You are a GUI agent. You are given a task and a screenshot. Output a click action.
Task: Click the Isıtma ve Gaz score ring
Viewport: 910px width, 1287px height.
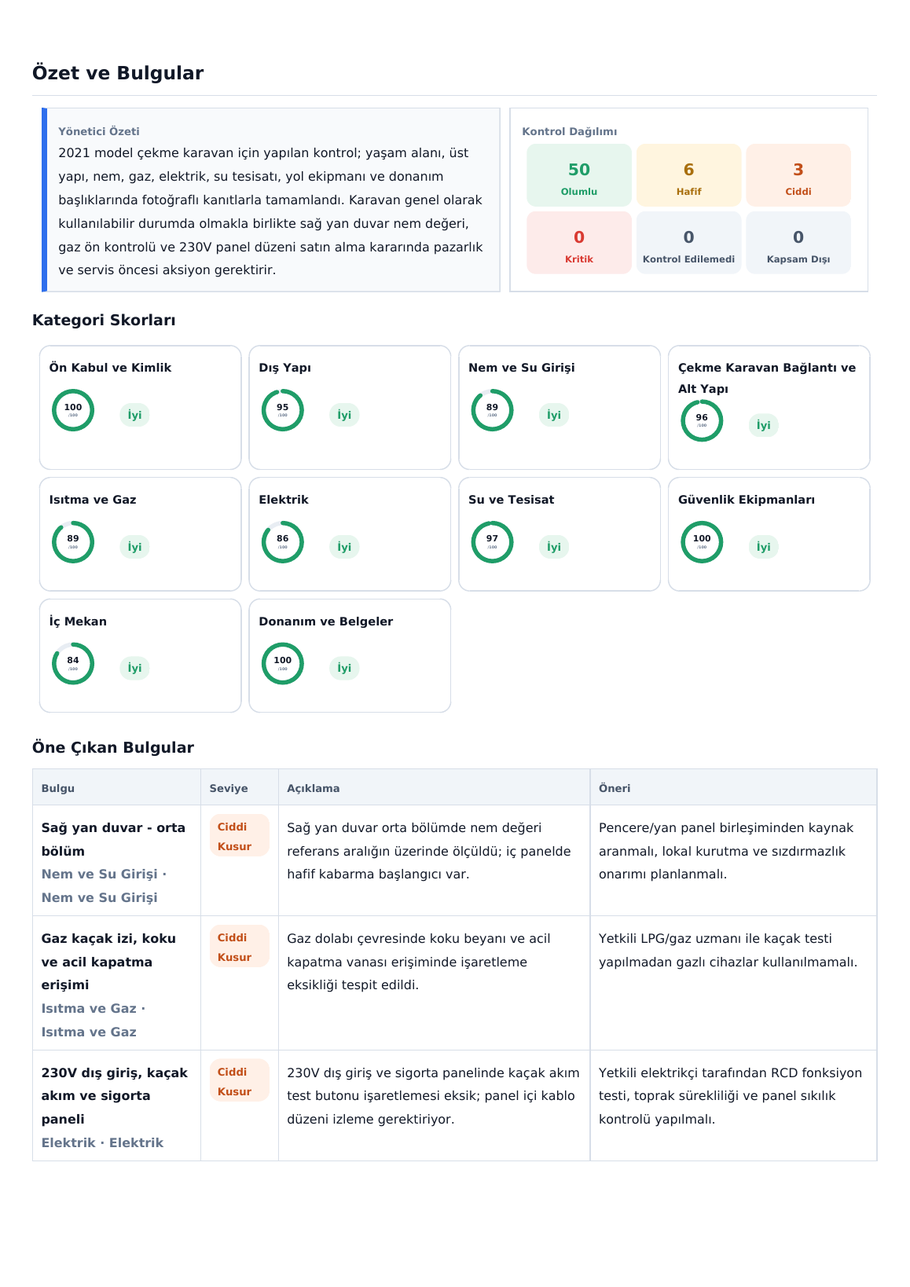(x=73, y=542)
